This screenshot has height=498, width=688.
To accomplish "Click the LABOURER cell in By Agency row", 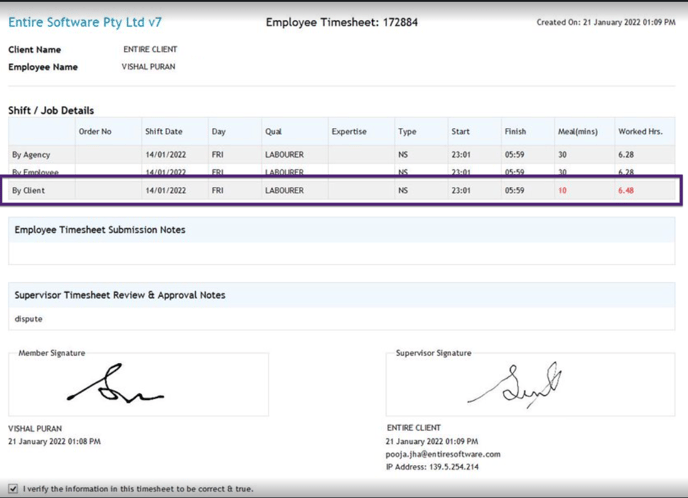I will 284,154.
